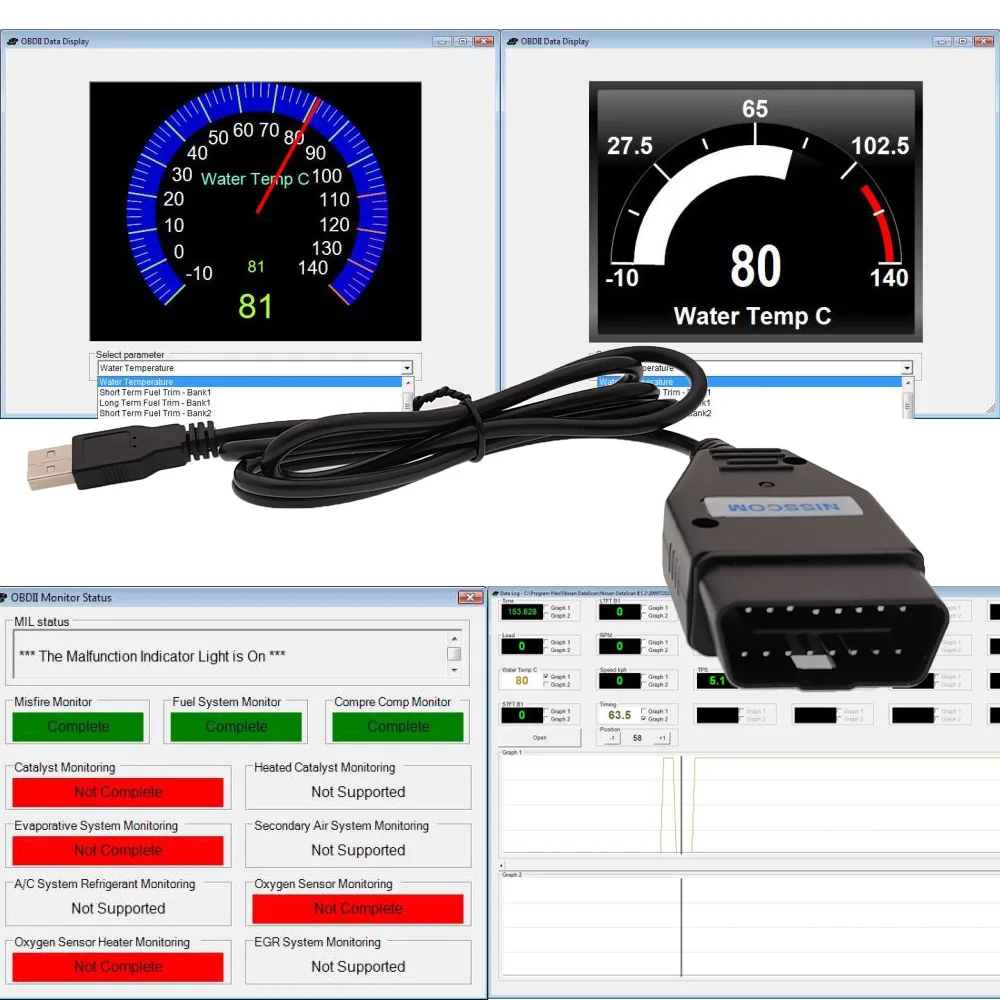
Task: Click the Position -1 button
Action: [x=614, y=738]
